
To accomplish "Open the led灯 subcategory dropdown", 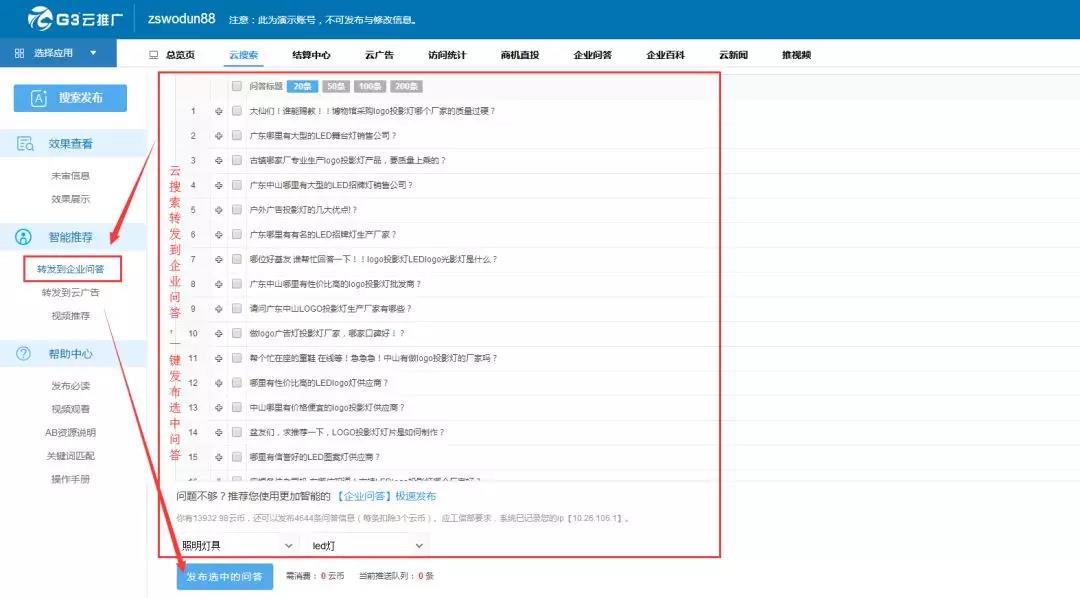I will pyautogui.click(x=368, y=545).
